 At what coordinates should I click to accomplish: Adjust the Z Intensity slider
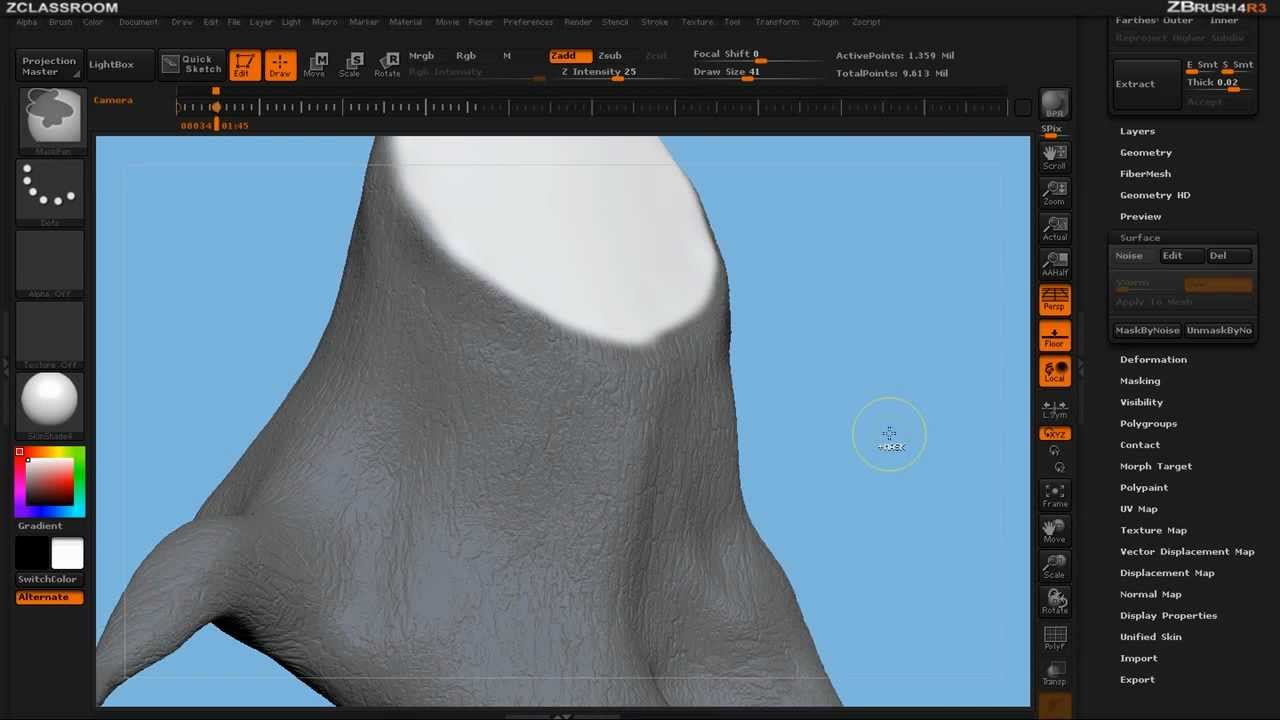tap(598, 73)
